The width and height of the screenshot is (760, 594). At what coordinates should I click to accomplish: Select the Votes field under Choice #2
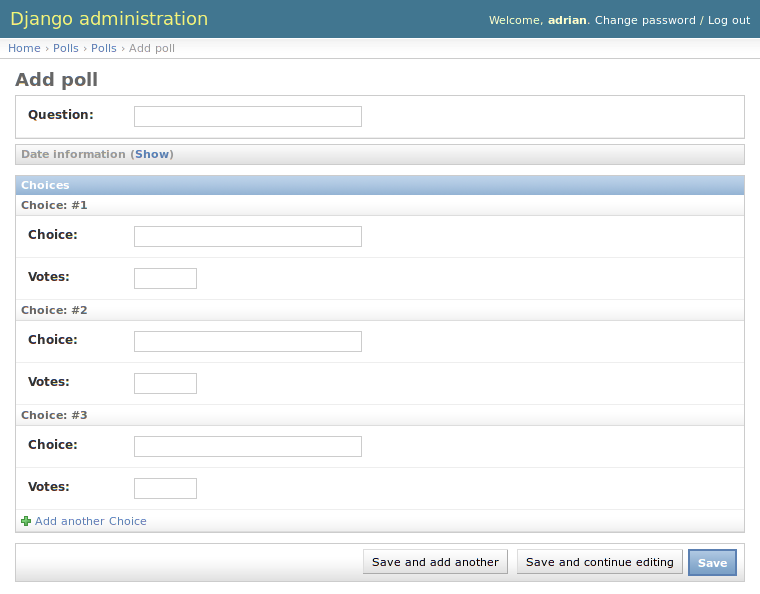[x=165, y=383]
